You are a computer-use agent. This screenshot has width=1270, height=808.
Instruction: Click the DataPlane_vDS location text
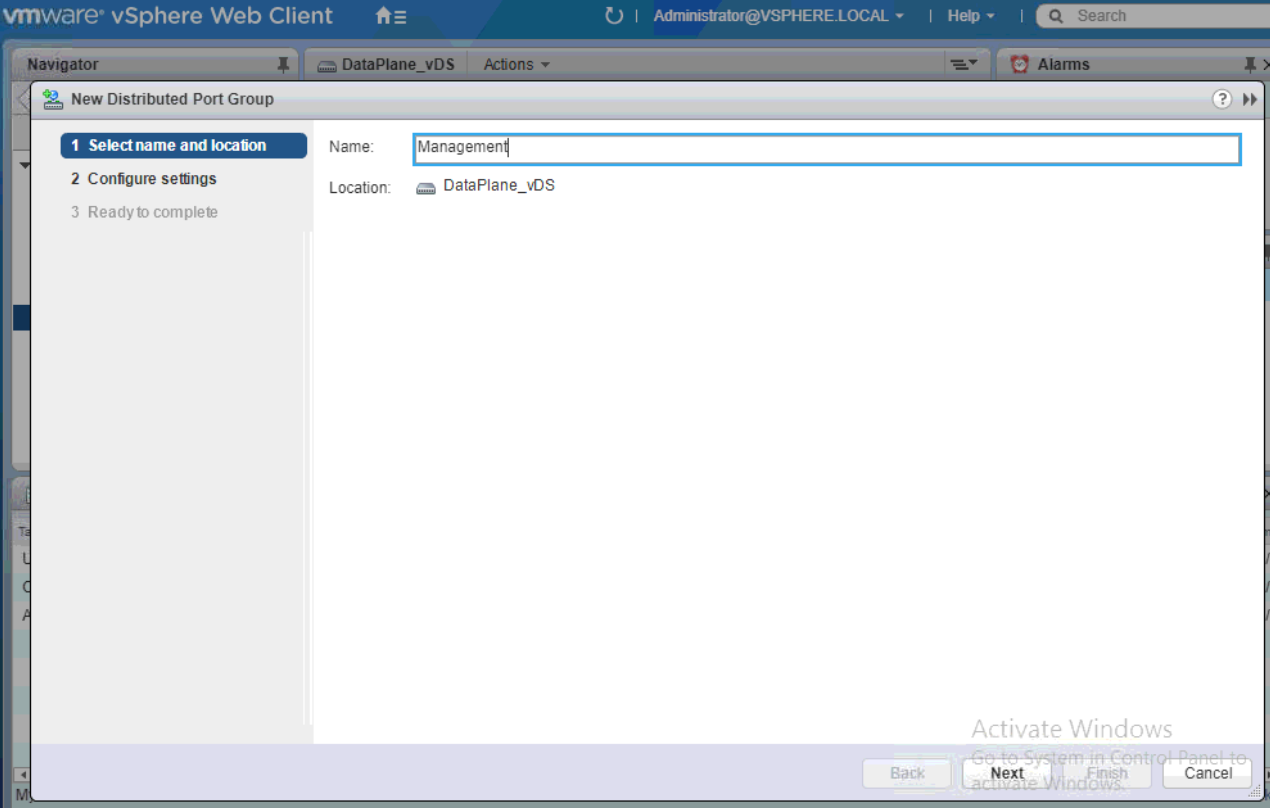499,185
